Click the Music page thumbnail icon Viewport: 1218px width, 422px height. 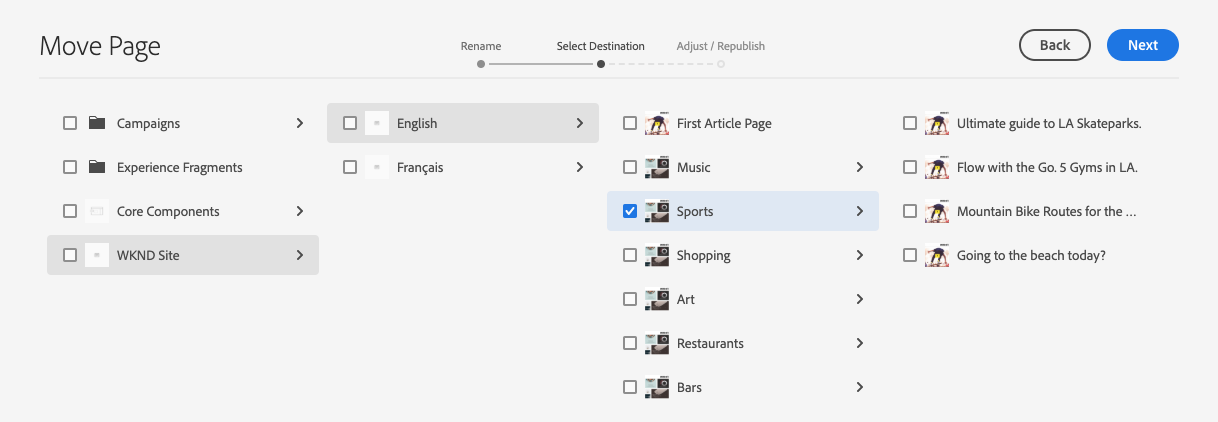pos(657,168)
